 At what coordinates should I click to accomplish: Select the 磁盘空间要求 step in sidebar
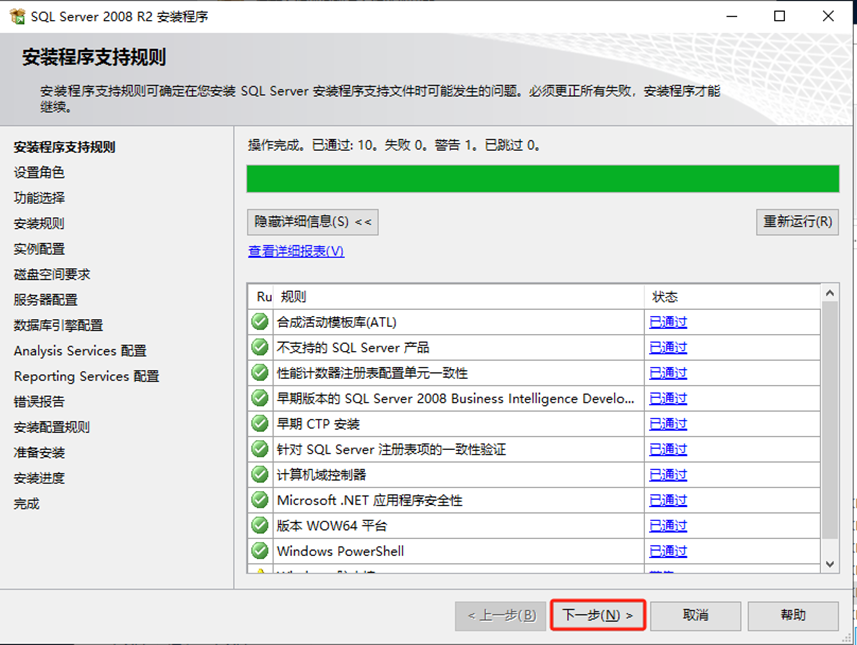pos(52,274)
